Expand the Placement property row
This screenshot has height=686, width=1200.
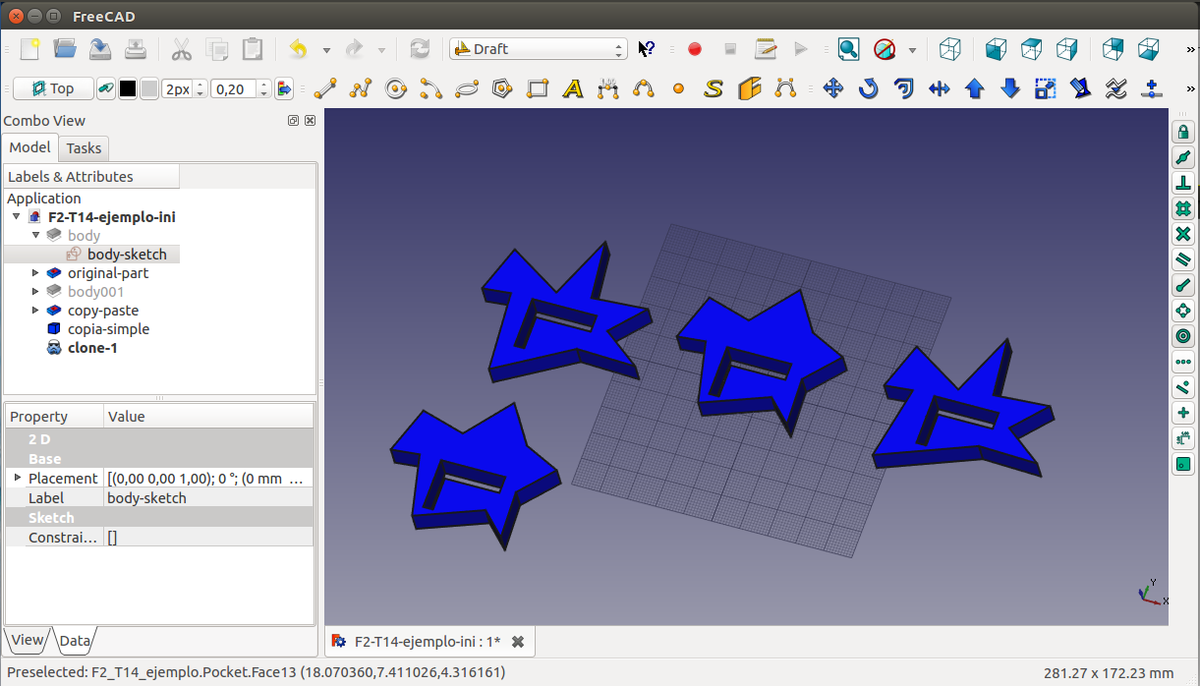(x=17, y=478)
